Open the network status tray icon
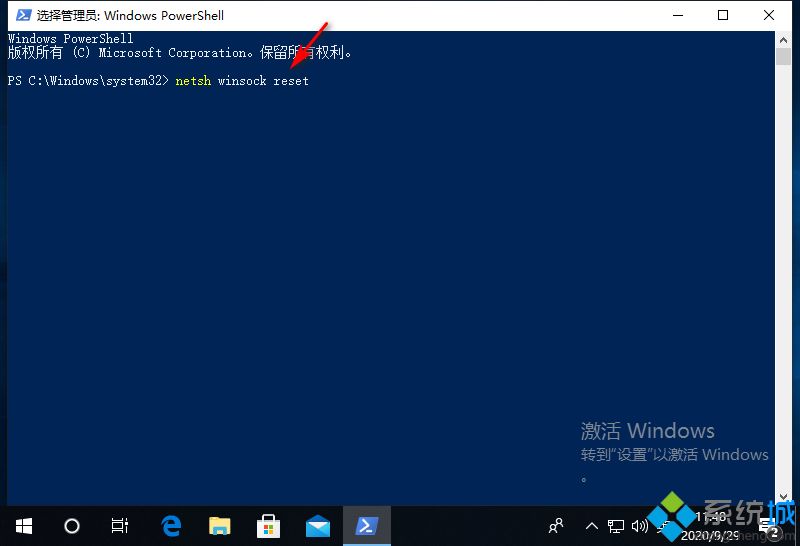 coord(616,526)
